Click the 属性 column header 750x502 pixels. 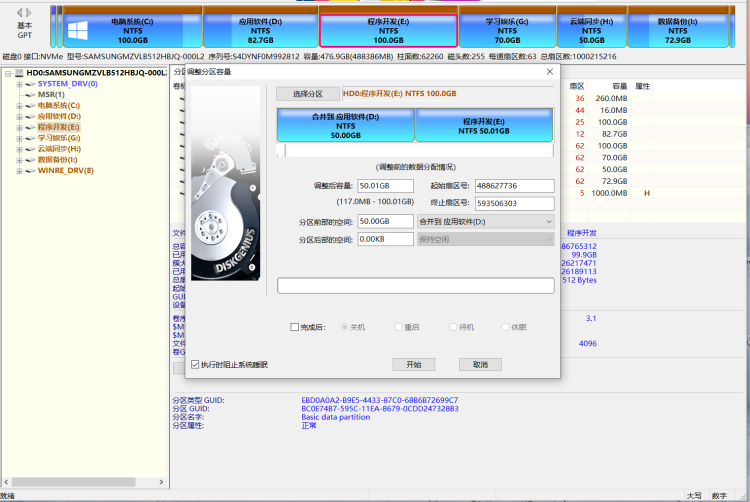click(642, 87)
